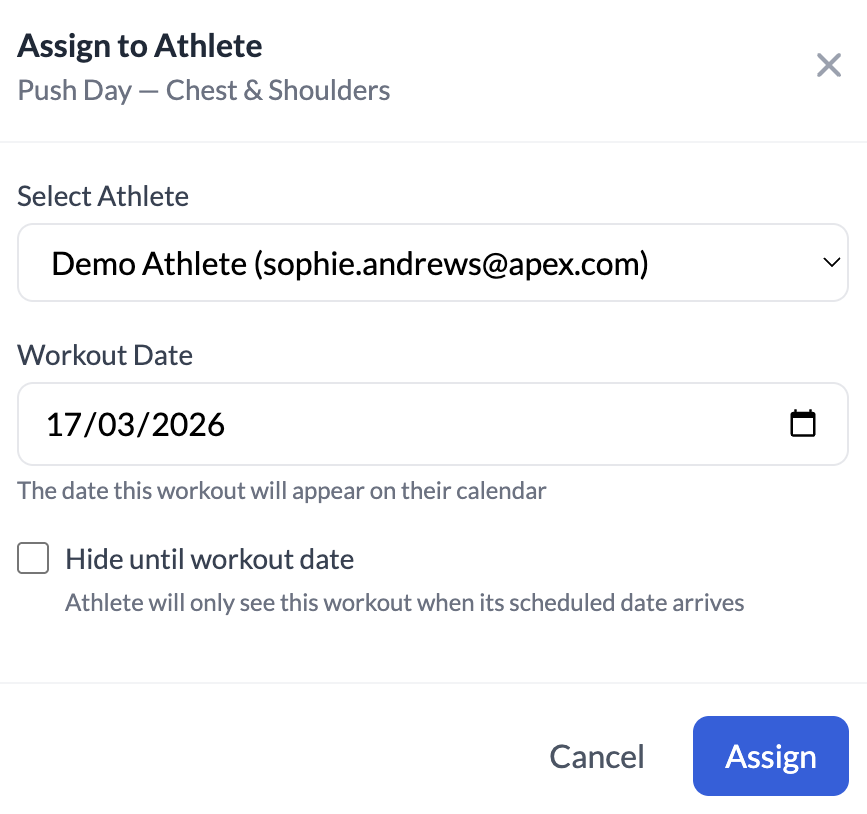Click the calendar glyph inside the date box
This screenshot has width=867, height=814.
point(804,423)
